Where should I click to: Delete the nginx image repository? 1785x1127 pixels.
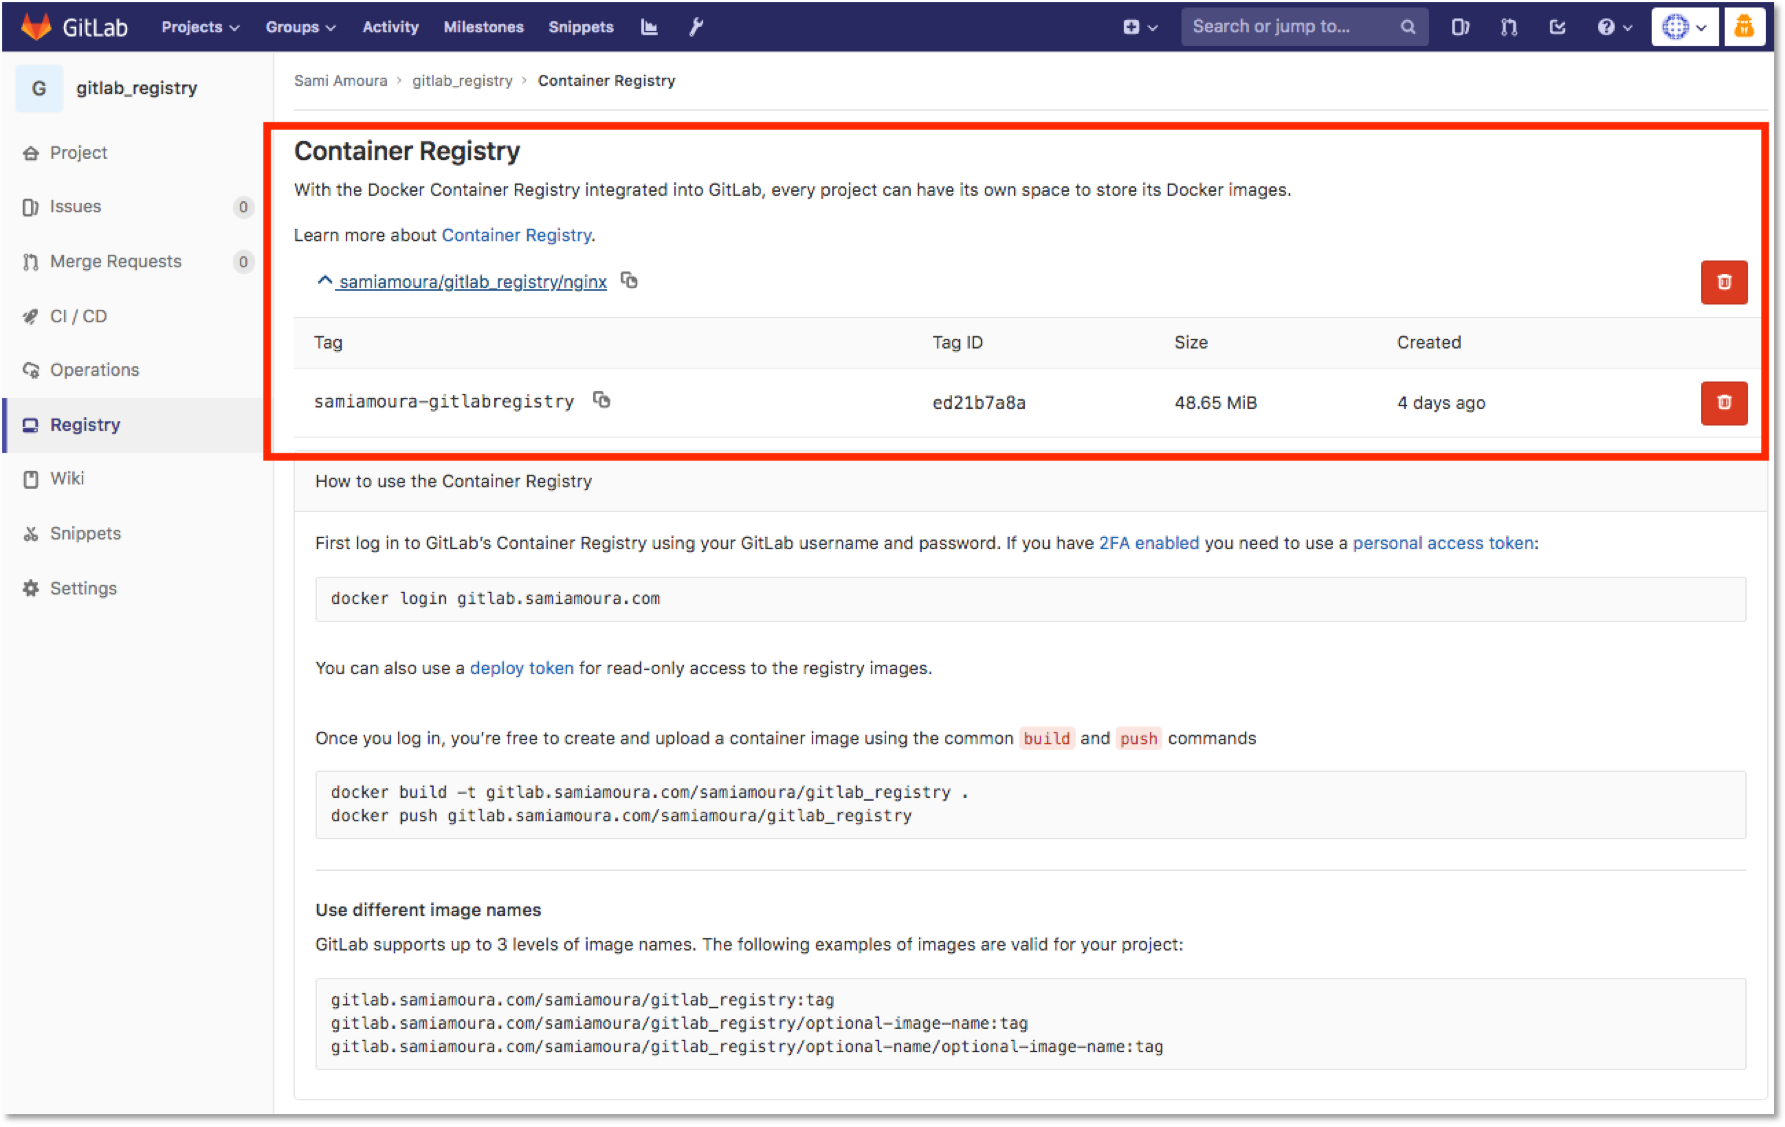pos(1723,282)
